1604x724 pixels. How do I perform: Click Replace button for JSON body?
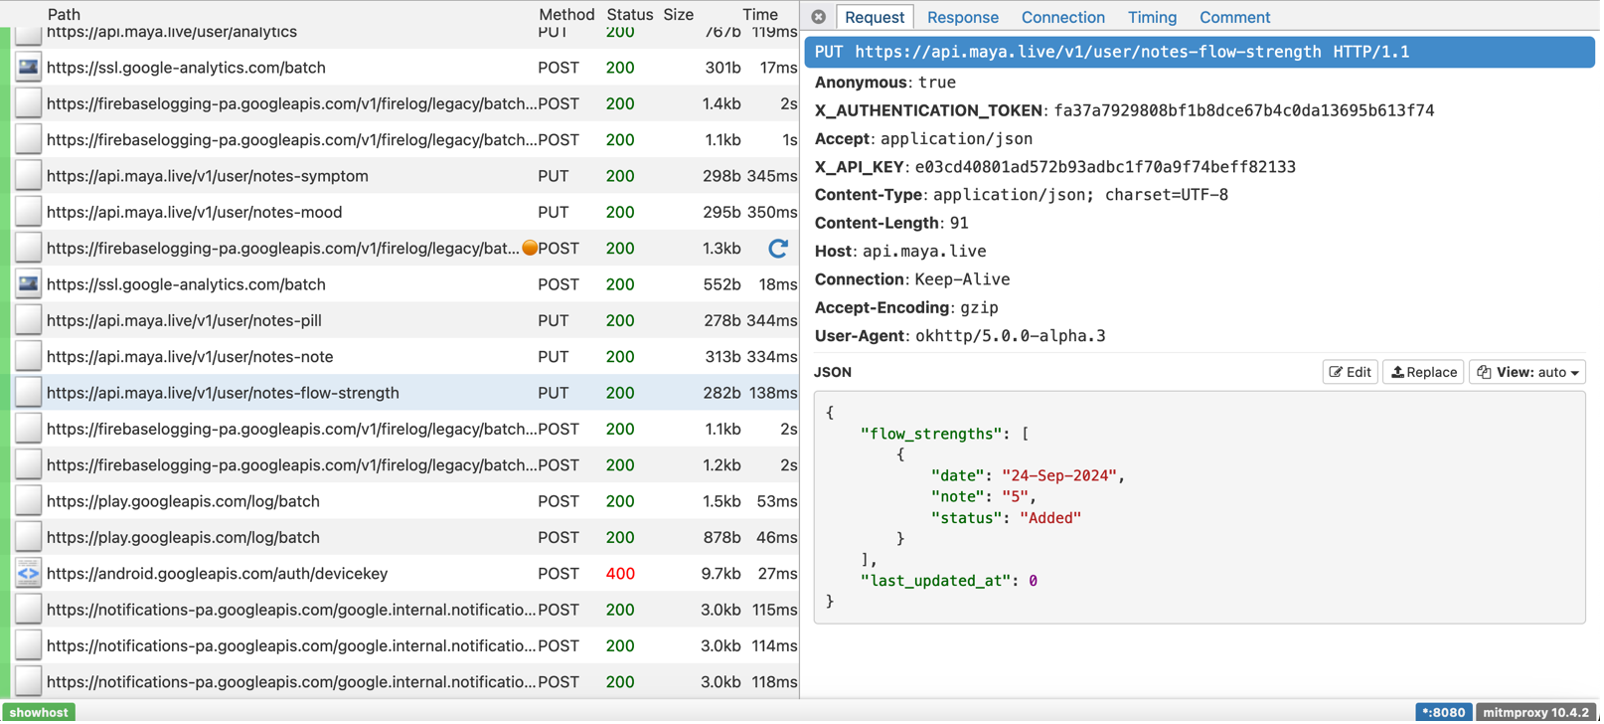(x=1423, y=372)
